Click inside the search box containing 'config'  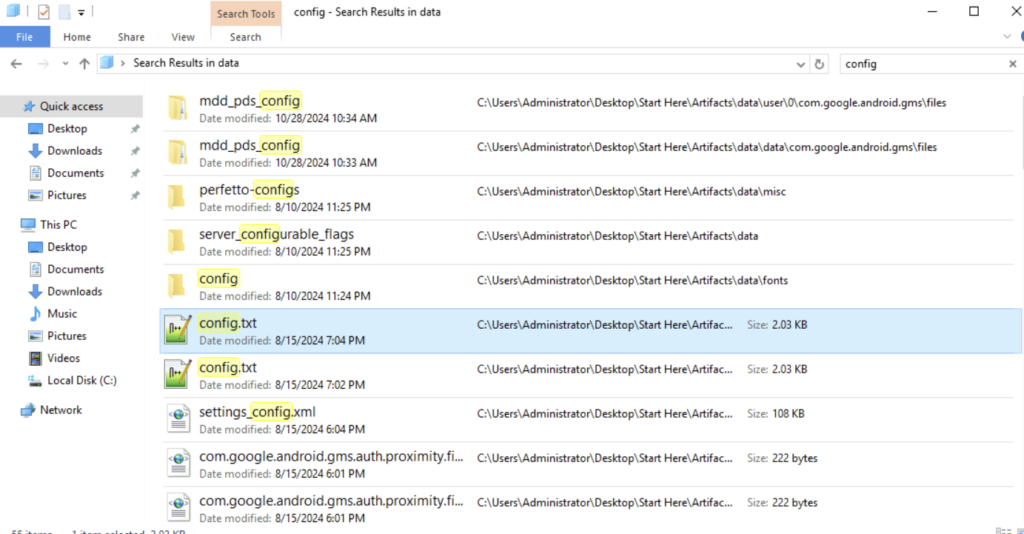pyautogui.click(x=918, y=63)
